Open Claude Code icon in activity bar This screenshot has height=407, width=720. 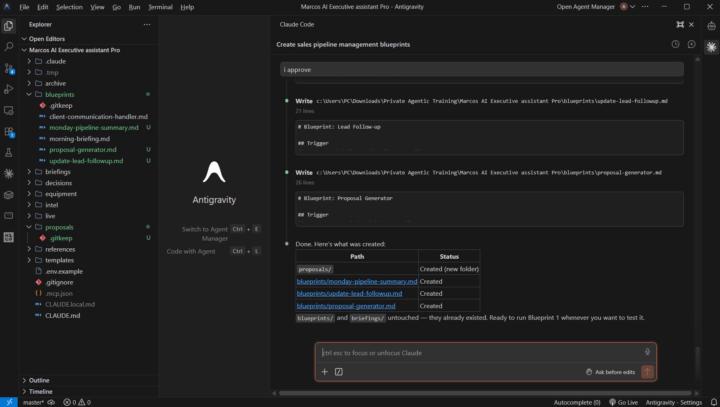[8, 174]
